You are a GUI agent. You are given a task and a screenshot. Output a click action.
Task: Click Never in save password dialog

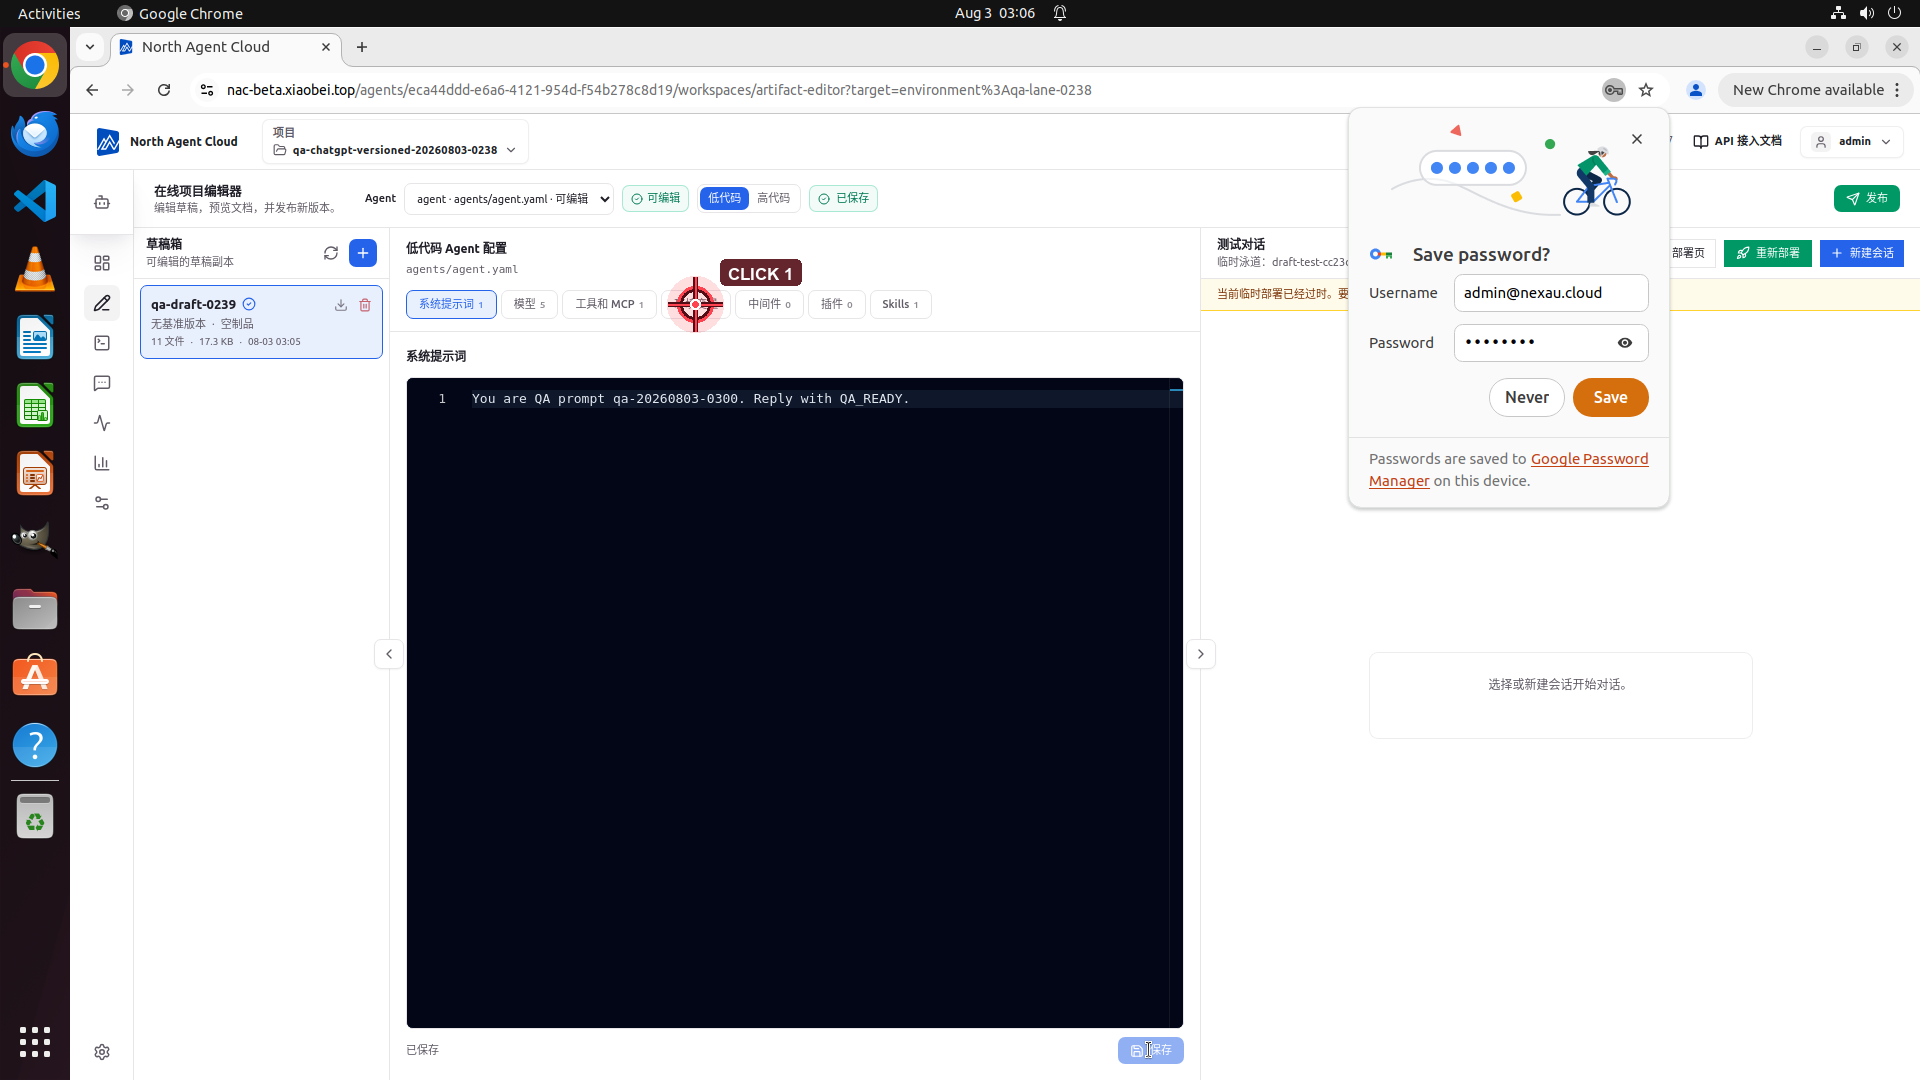point(1526,397)
